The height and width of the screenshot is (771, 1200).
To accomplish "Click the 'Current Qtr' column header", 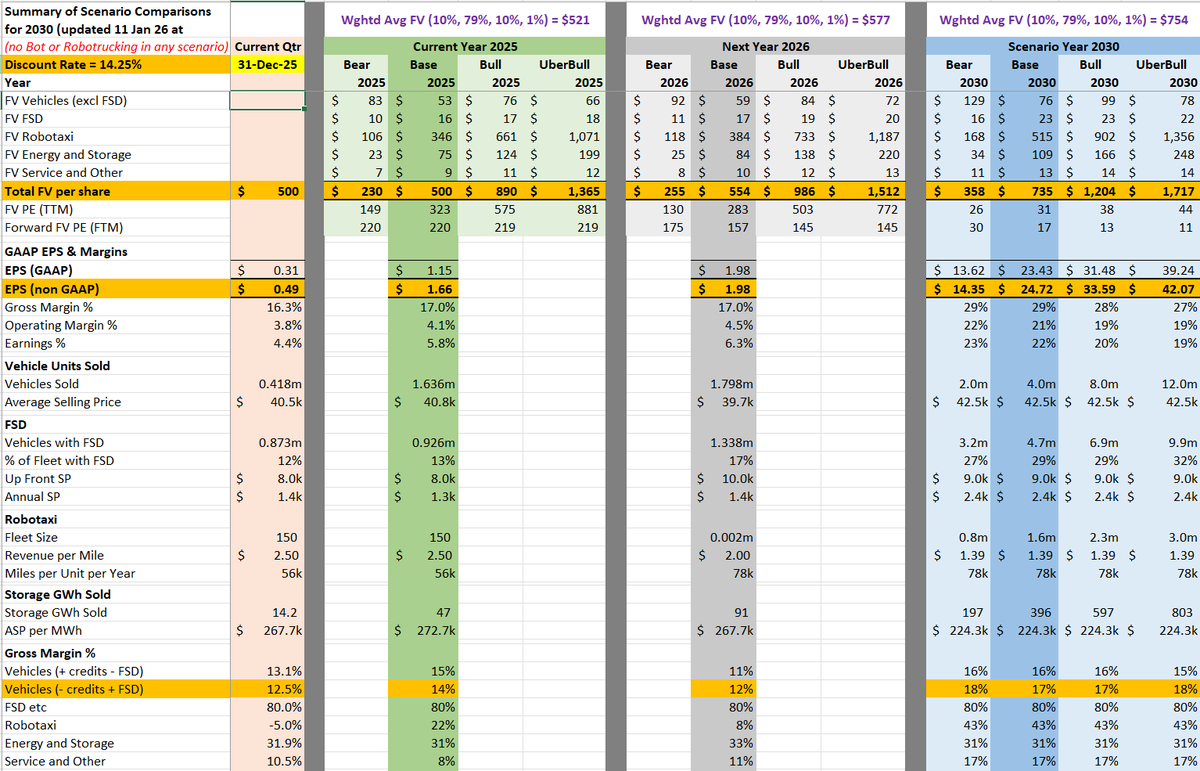I will pos(267,46).
